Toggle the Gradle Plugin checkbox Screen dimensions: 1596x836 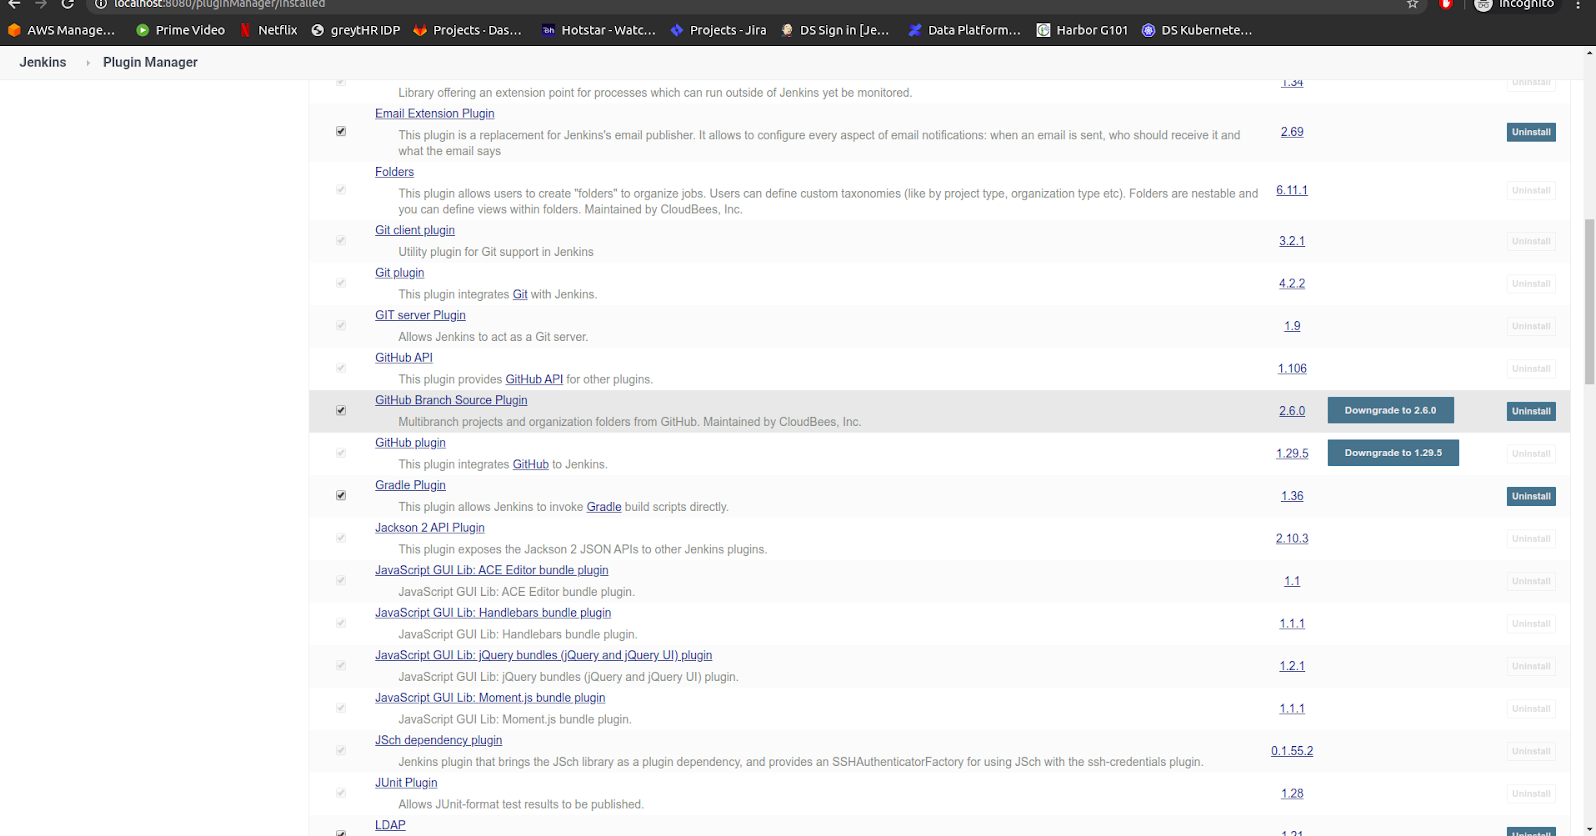(x=341, y=495)
